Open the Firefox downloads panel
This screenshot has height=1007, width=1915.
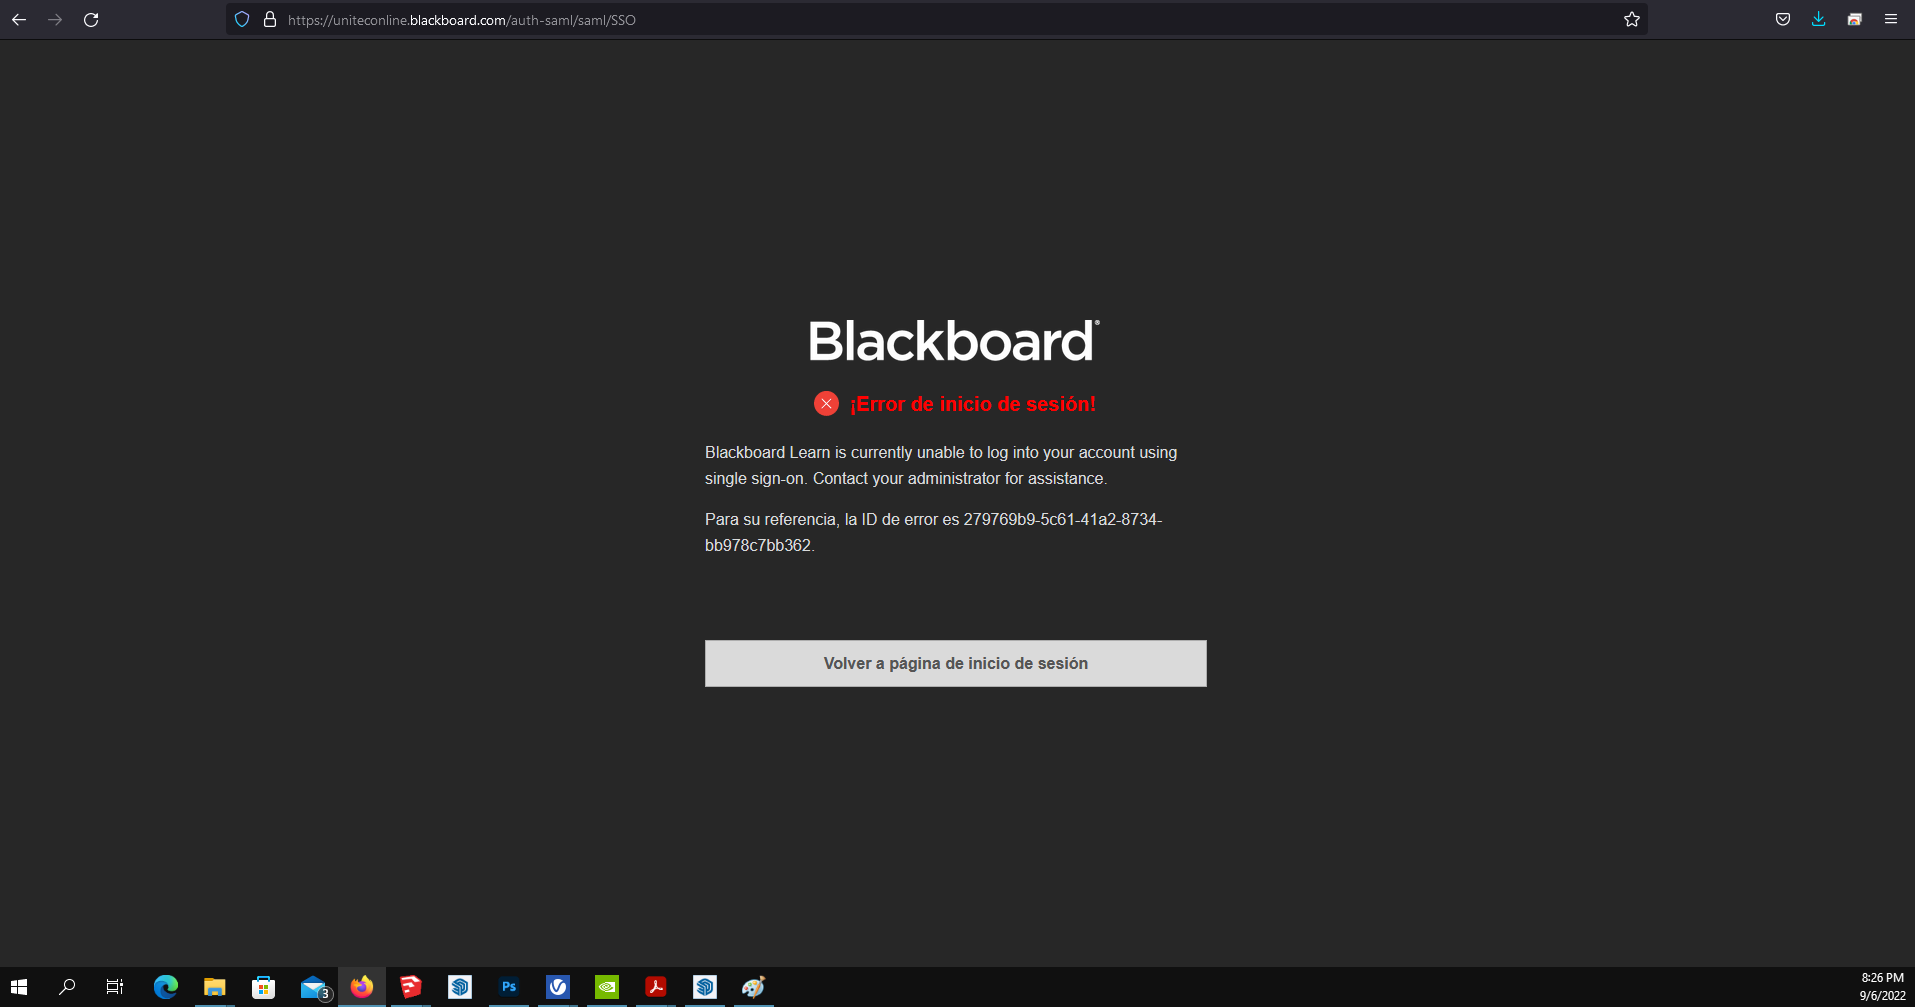coord(1819,19)
